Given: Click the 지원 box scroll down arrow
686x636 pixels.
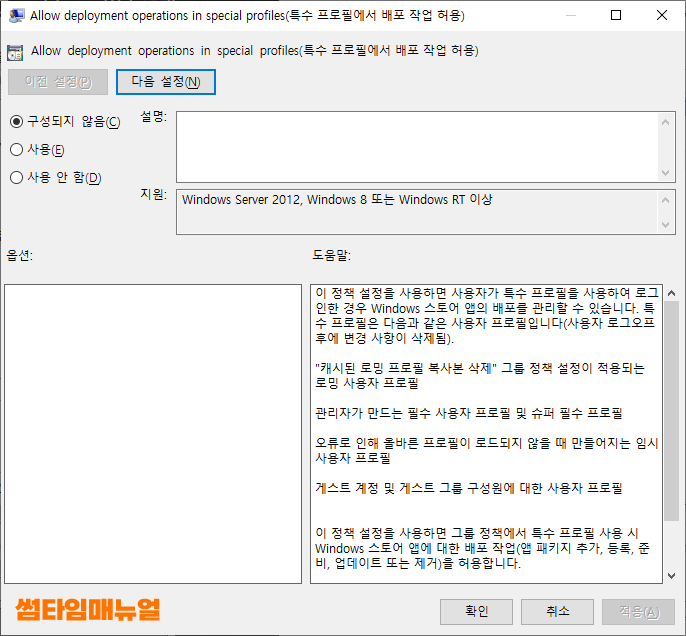Looking at the screenshot, I should 665,225.
